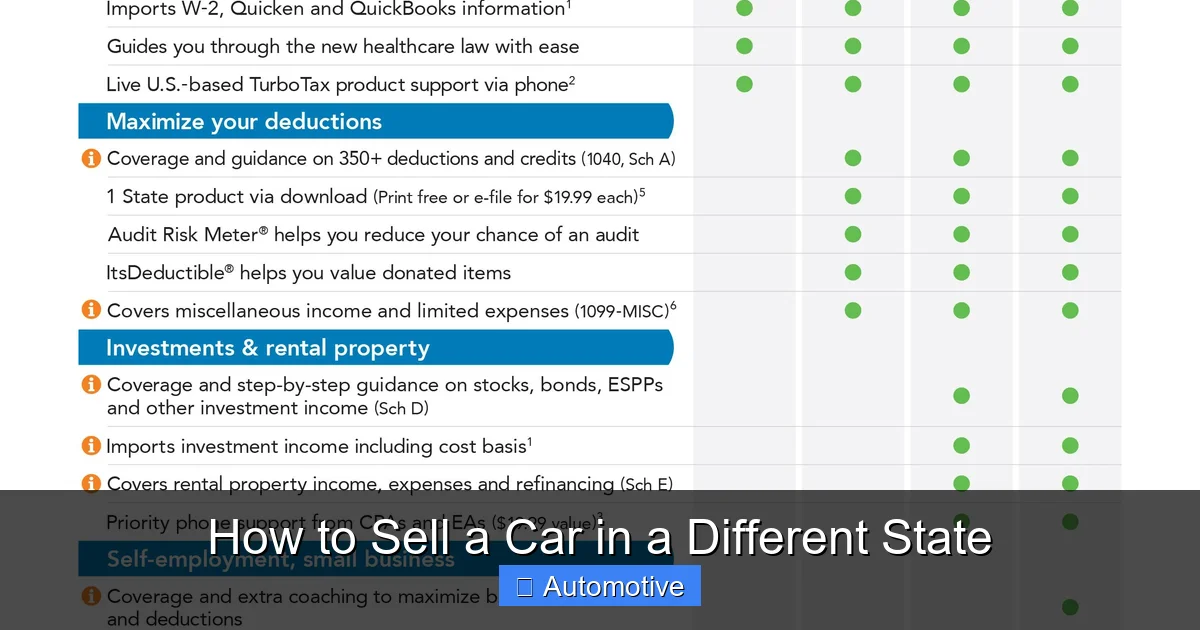Image resolution: width=1200 pixels, height=630 pixels.
Task: Click the first green dot for healthcare law guidance
Action: tap(744, 45)
